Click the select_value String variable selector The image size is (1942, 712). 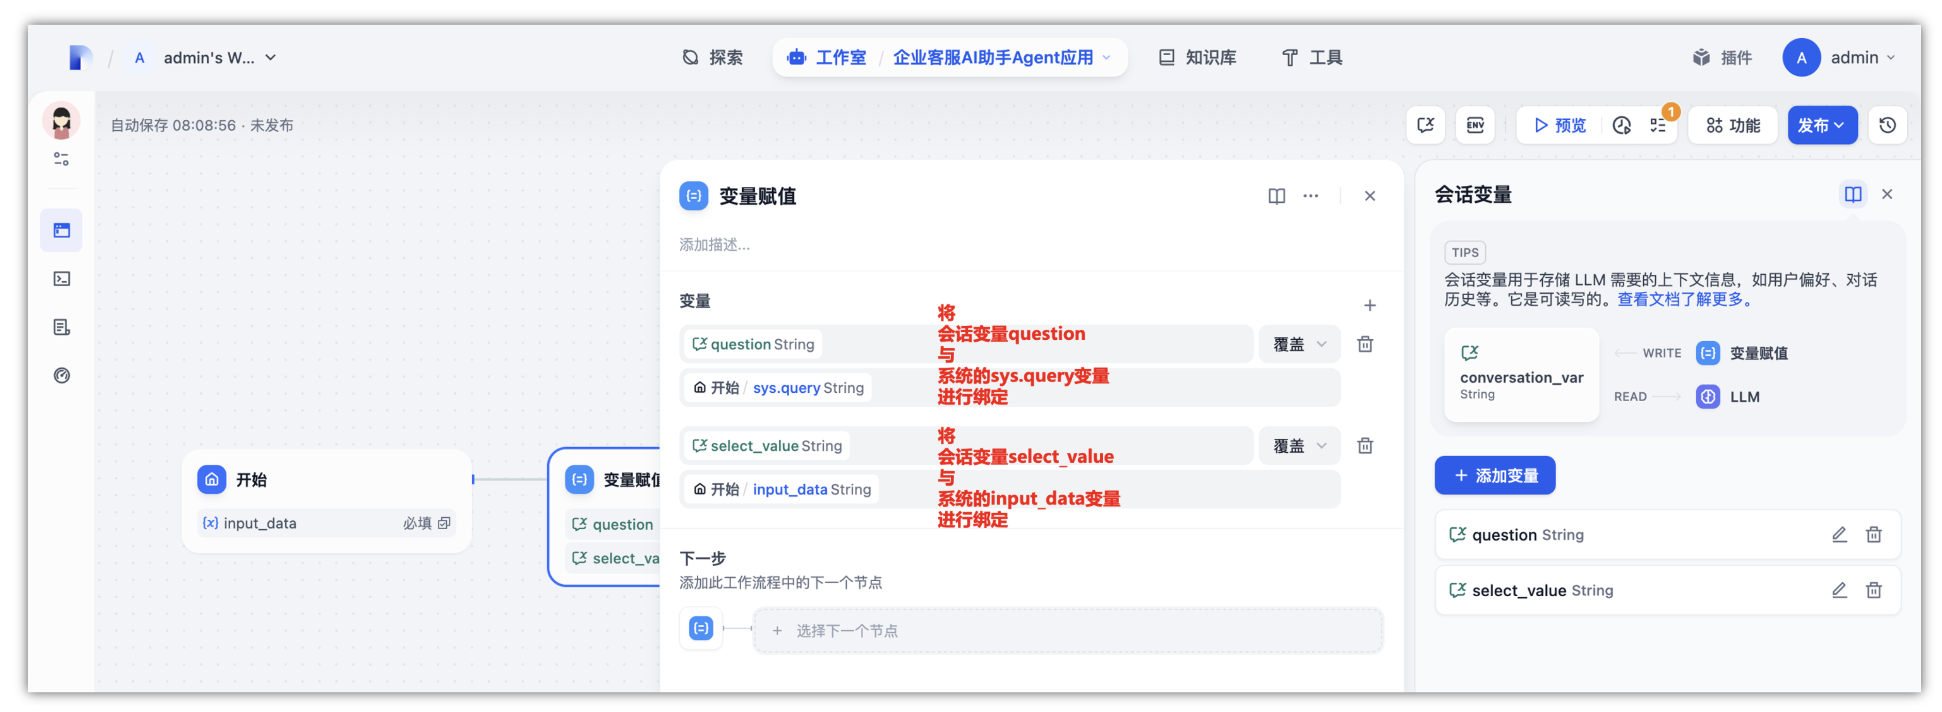coord(966,446)
